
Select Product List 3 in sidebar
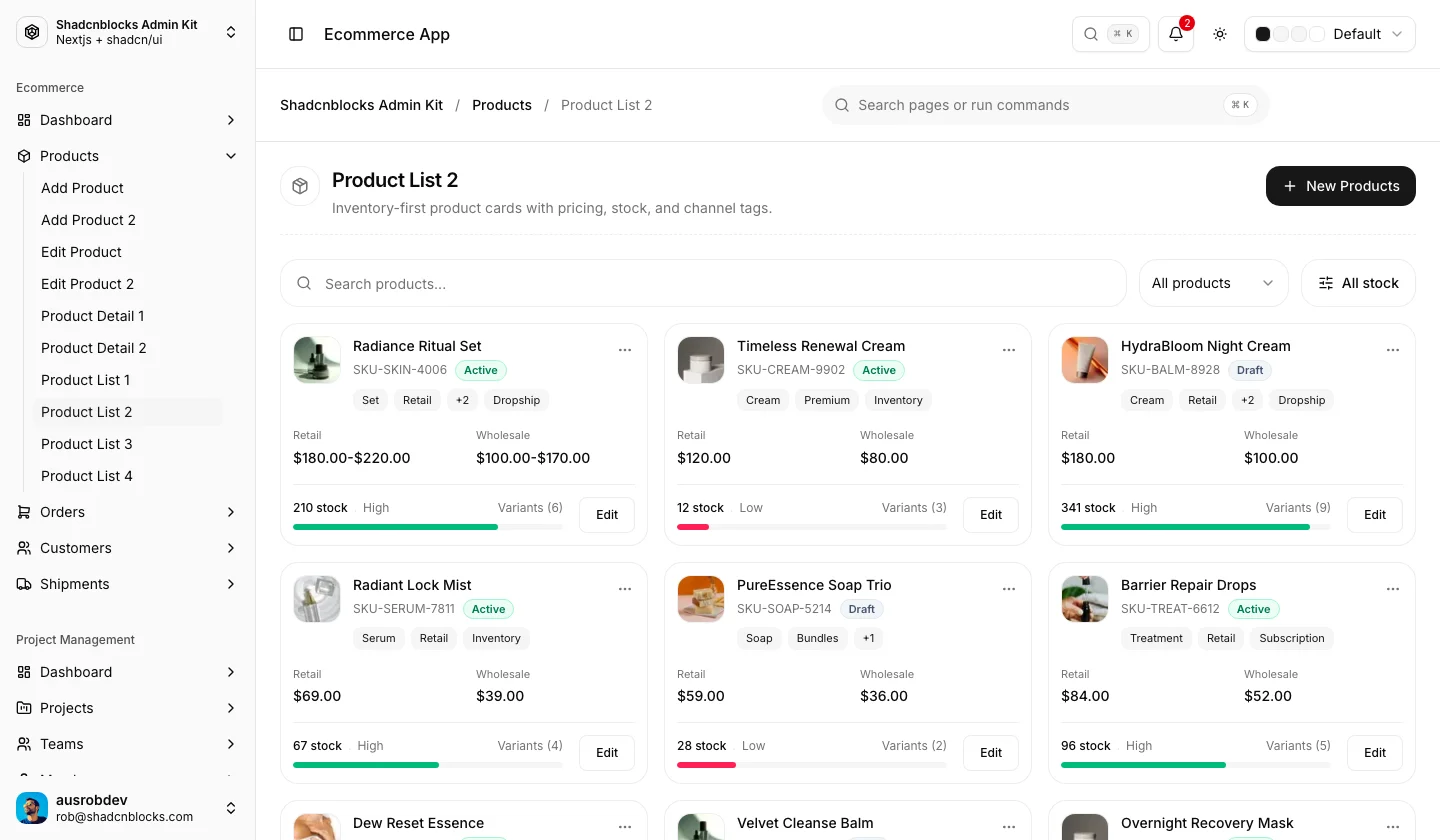(128, 444)
